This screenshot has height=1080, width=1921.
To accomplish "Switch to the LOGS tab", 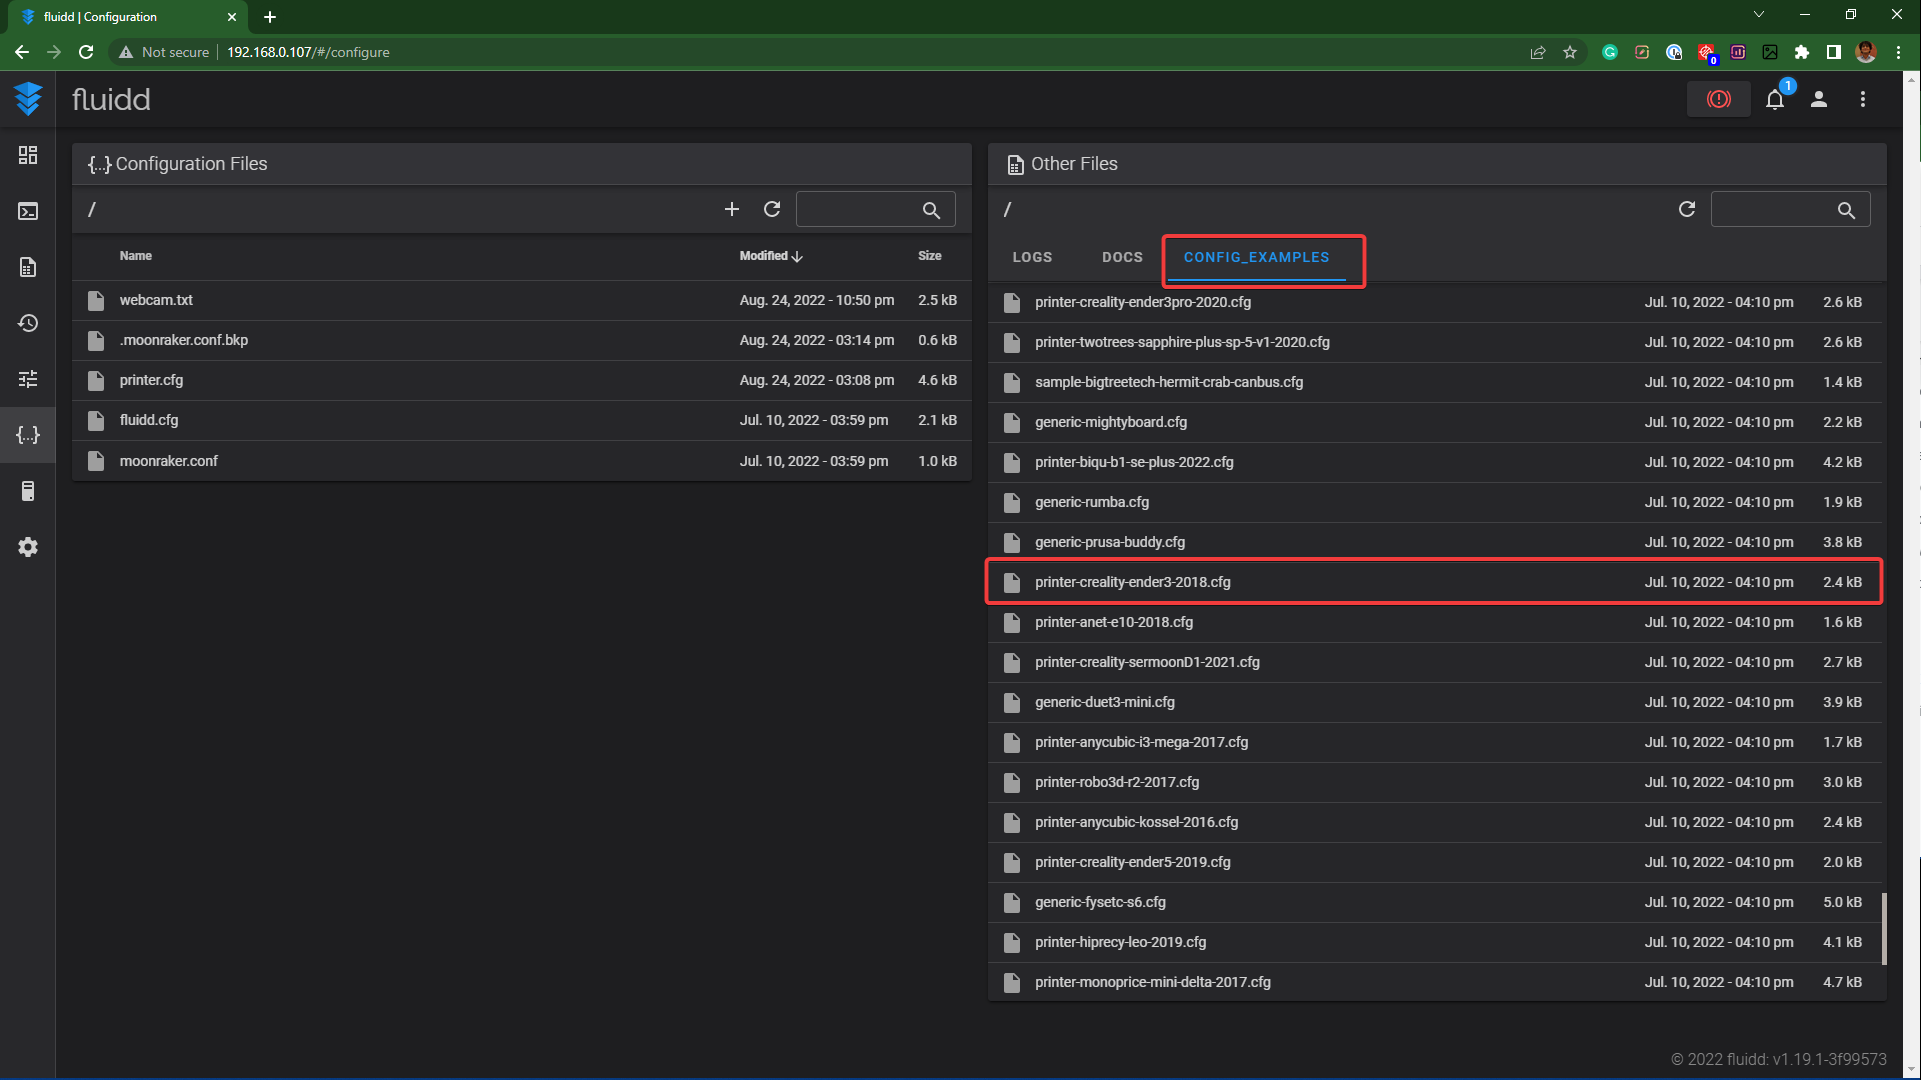I will (1032, 257).
